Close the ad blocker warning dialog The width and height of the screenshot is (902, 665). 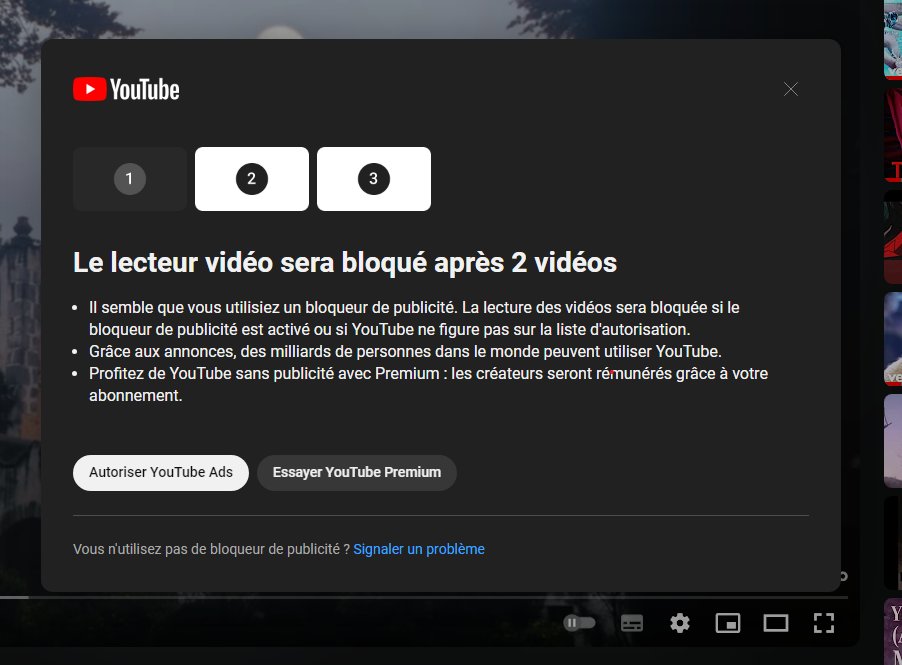790,89
